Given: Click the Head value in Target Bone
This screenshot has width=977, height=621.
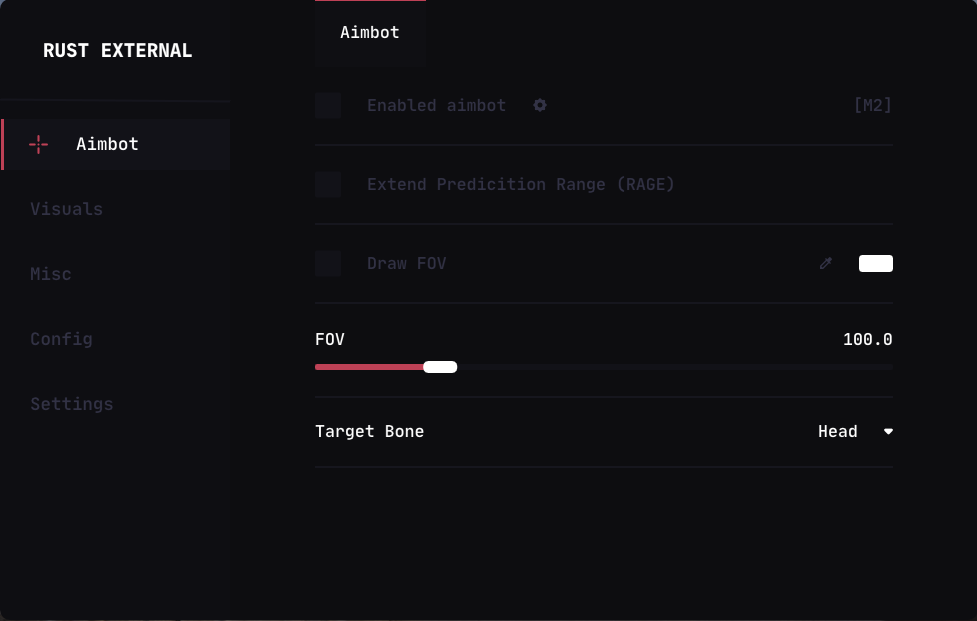Looking at the screenshot, I should pos(837,432).
